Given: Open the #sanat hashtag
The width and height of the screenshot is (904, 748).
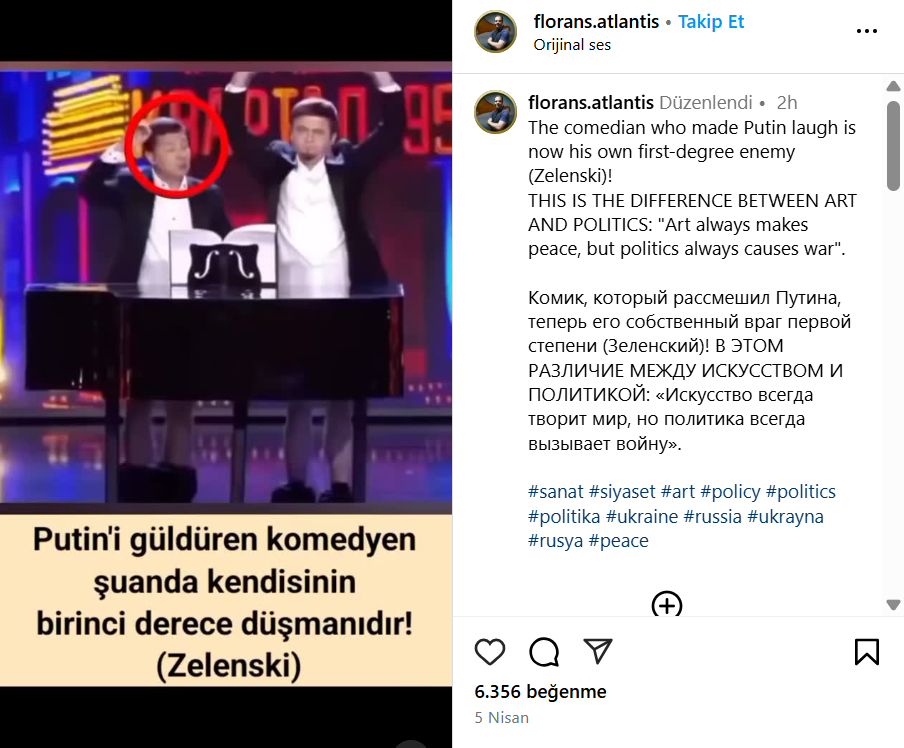Looking at the screenshot, I should (556, 491).
